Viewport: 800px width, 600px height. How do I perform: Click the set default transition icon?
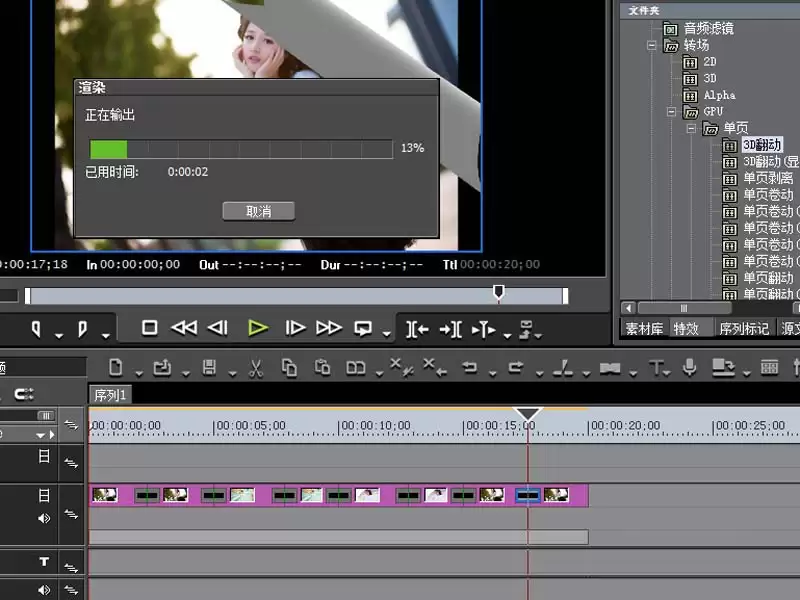tap(610, 368)
